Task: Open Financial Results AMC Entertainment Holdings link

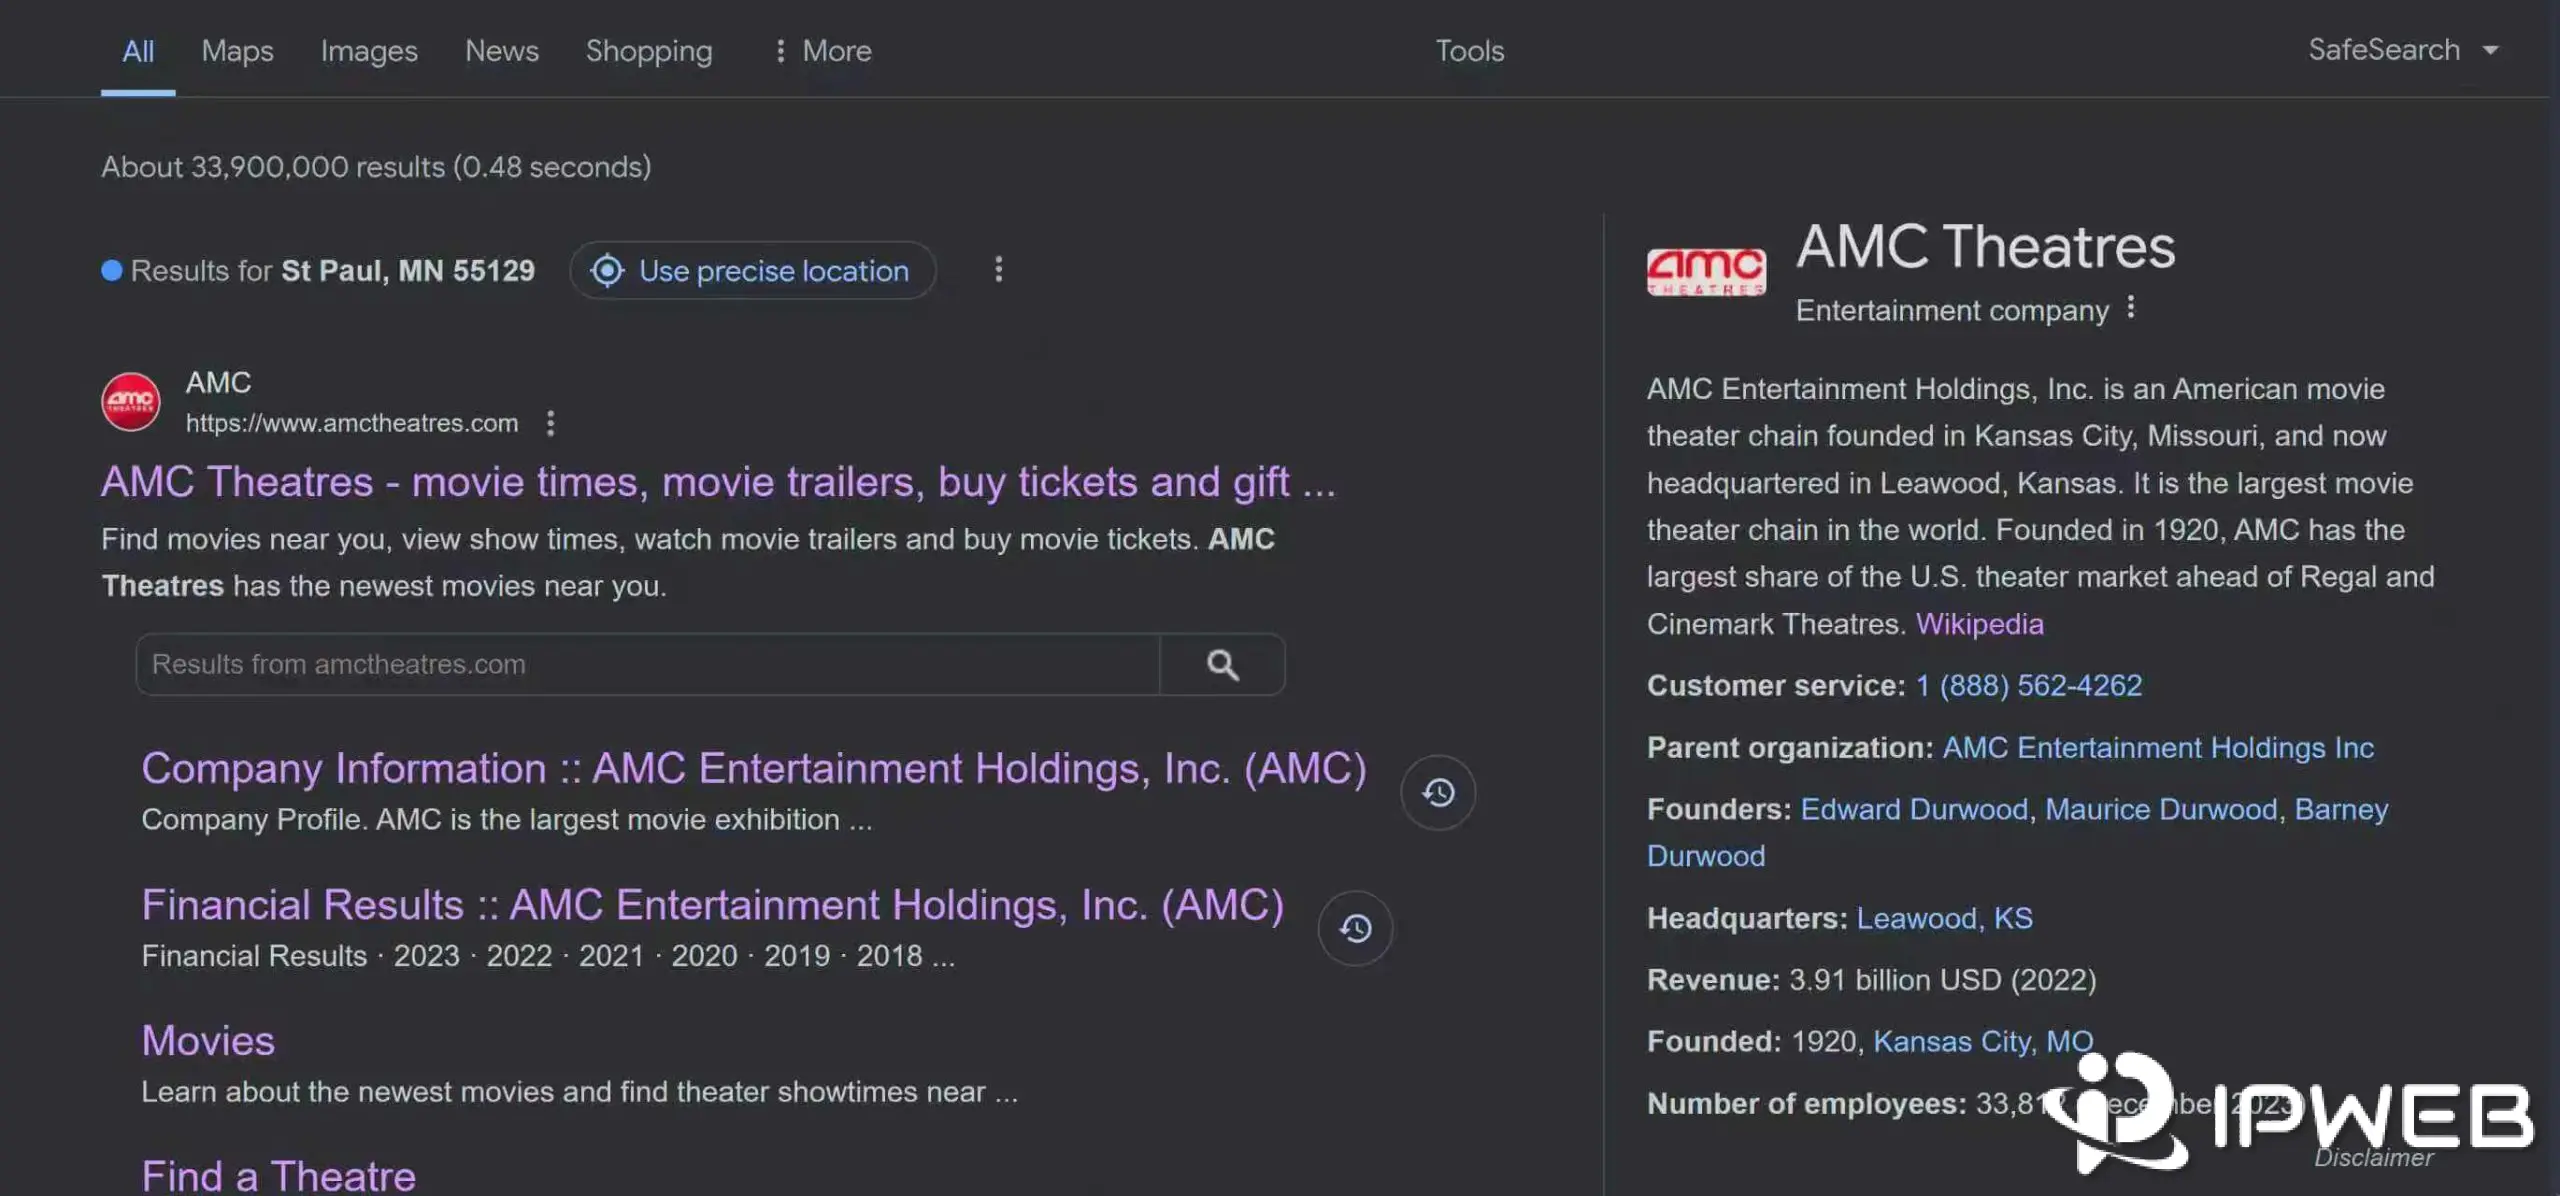Action: (712, 905)
